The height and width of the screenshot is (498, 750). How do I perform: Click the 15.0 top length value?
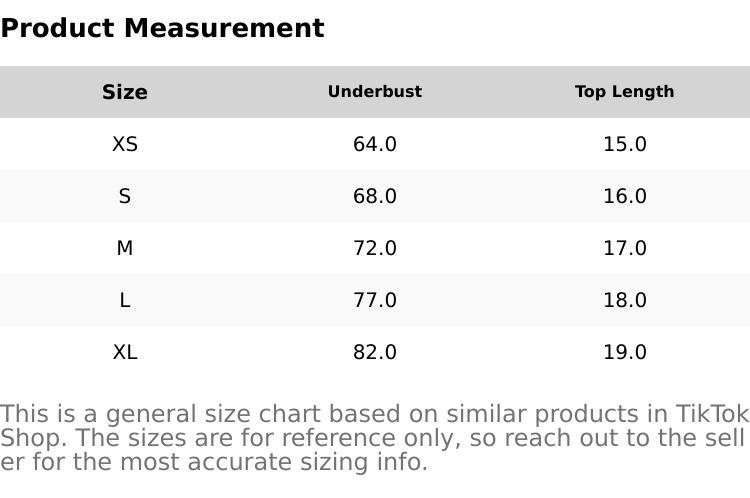(624, 144)
